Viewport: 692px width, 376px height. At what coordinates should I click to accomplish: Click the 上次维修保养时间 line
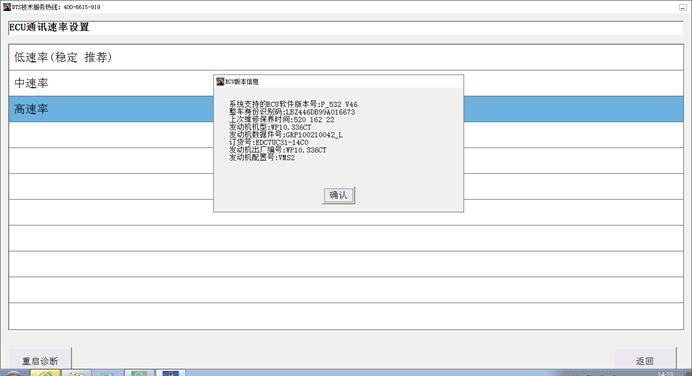click(x=282, y=120)
